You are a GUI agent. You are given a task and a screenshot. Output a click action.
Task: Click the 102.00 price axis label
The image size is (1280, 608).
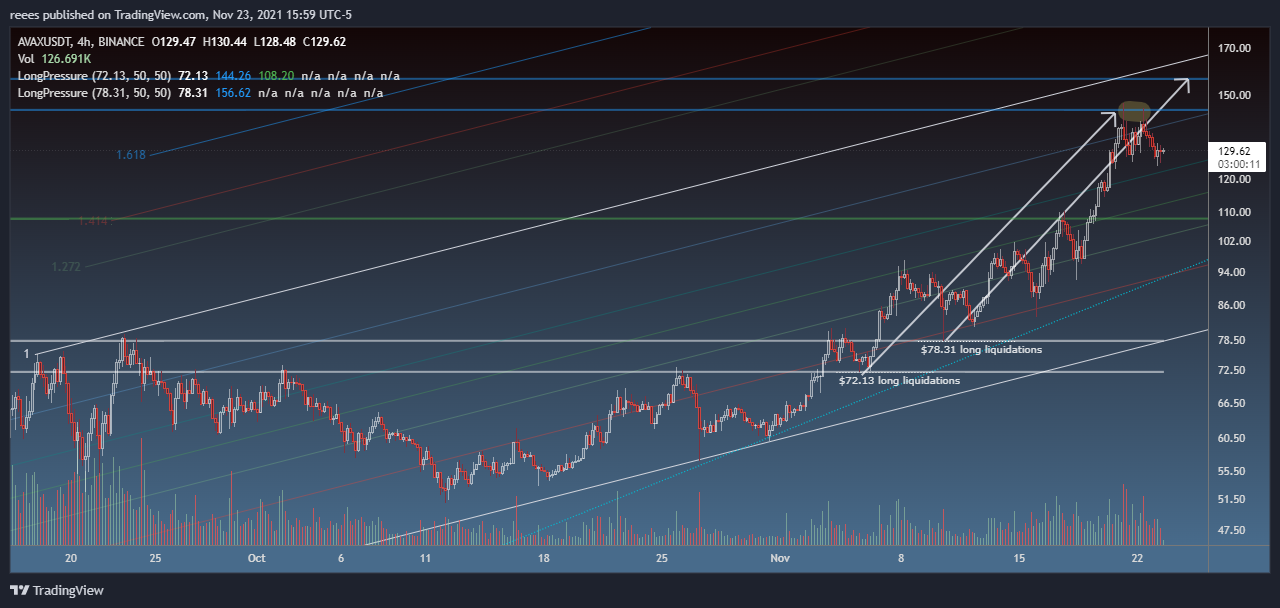pos(1235,241)
